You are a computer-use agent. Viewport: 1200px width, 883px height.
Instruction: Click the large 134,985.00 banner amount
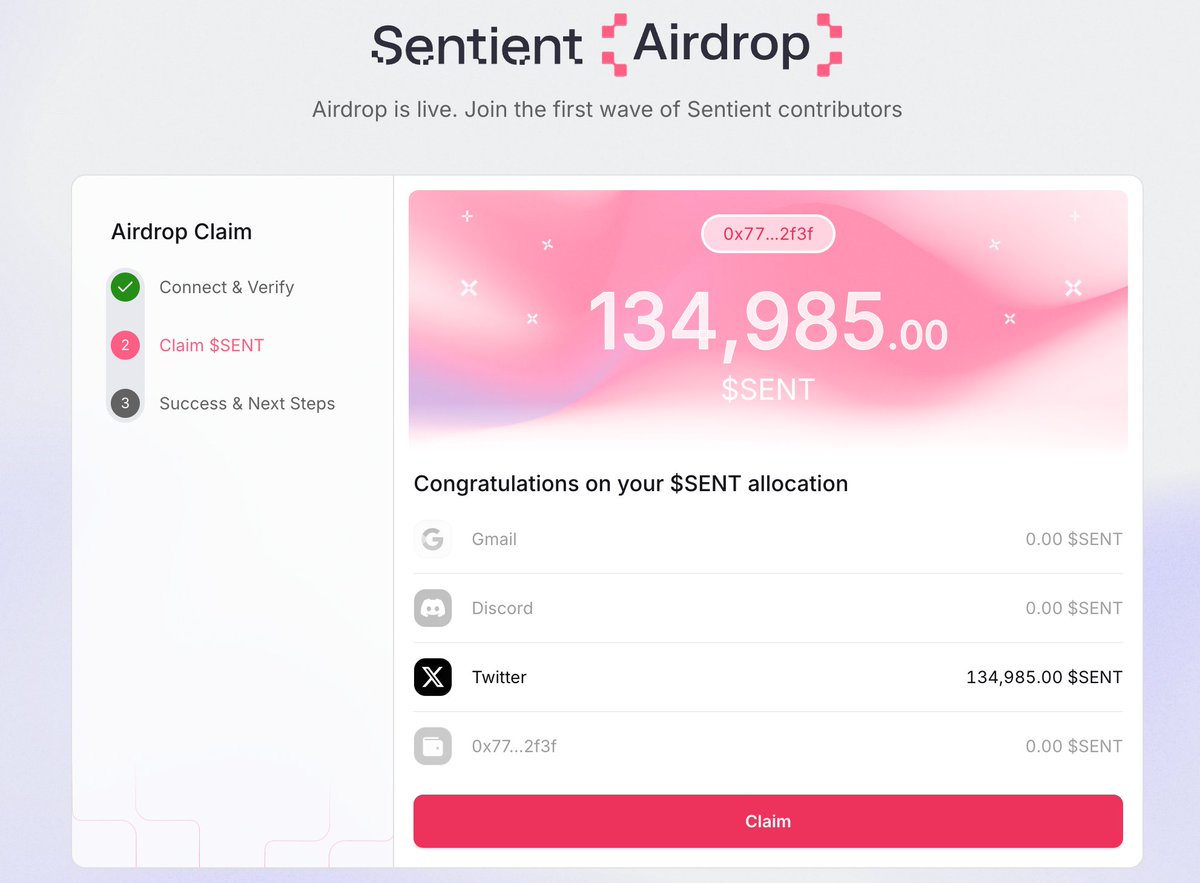point(767,322)
